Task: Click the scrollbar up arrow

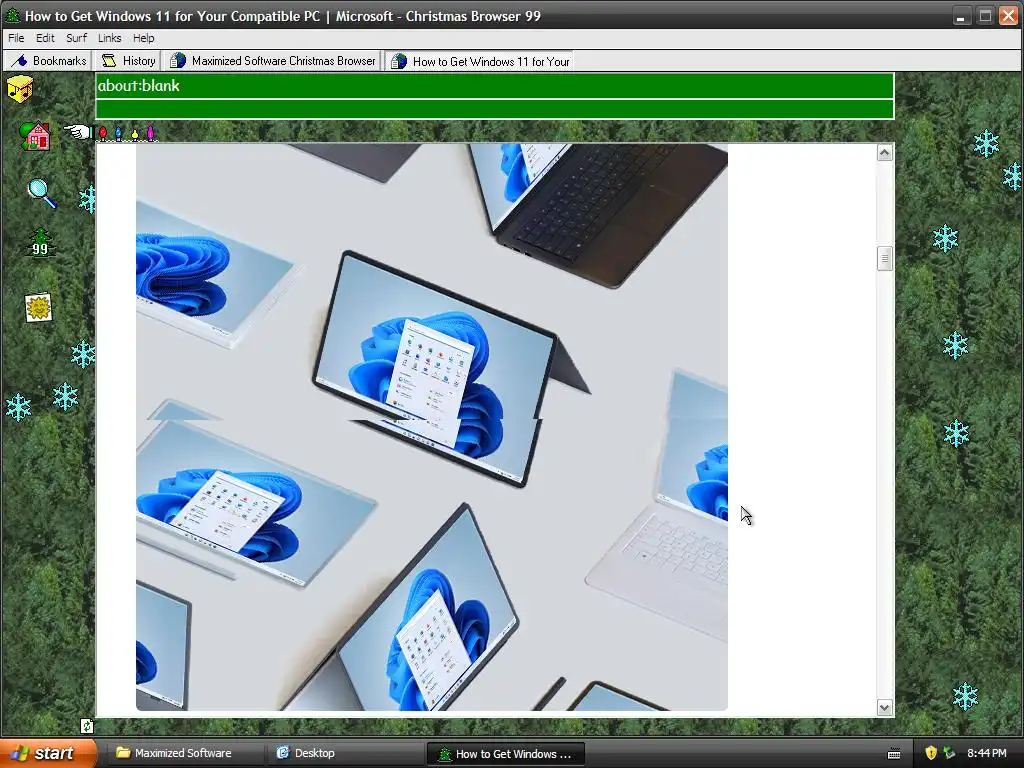Action: [885, 153]
